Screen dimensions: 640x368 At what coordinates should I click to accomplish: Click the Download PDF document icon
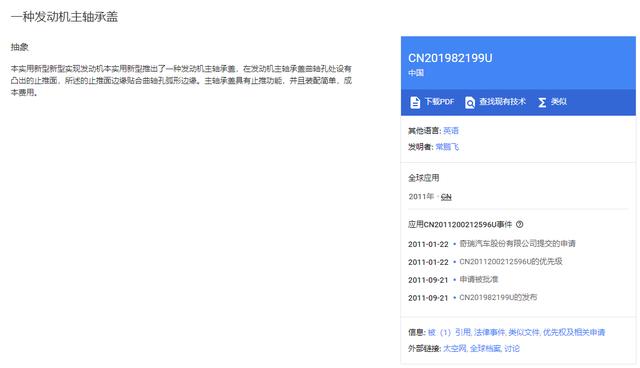click(415, 102)
